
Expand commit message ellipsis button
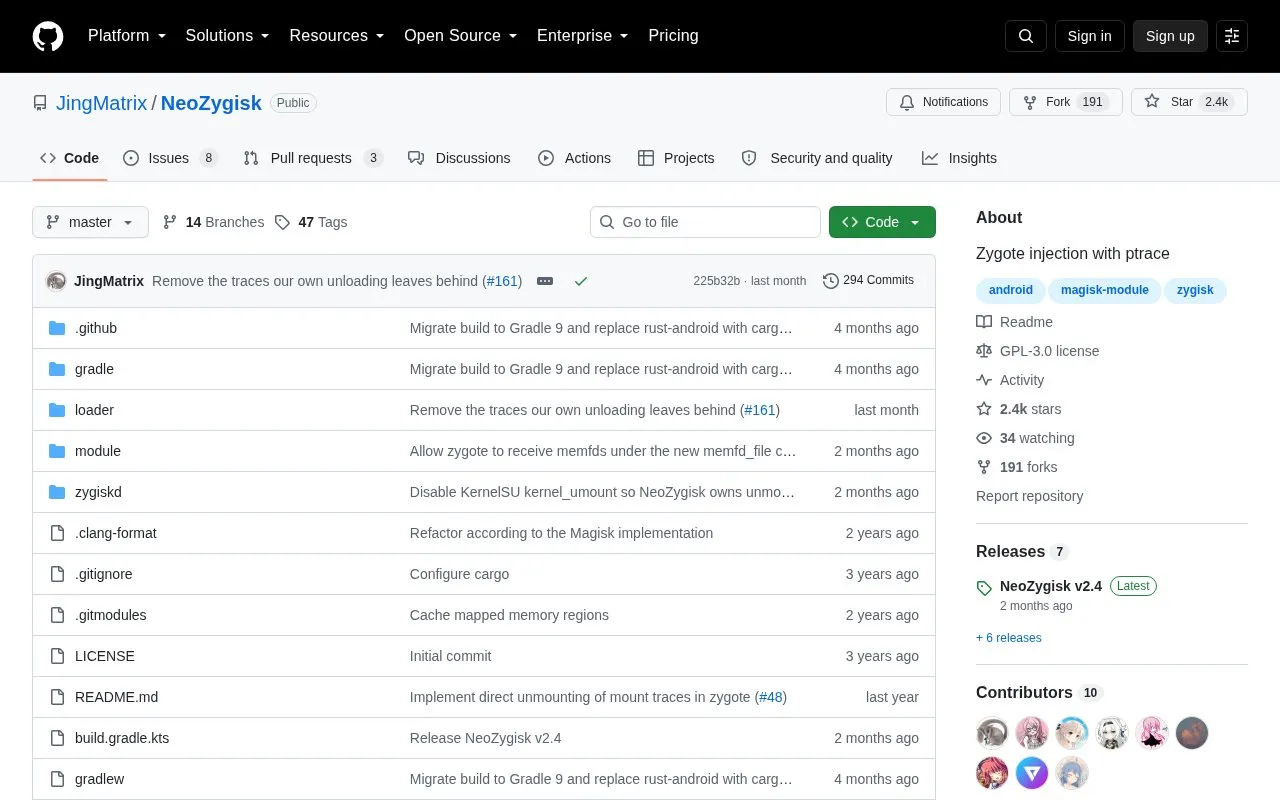click(545, 281)
